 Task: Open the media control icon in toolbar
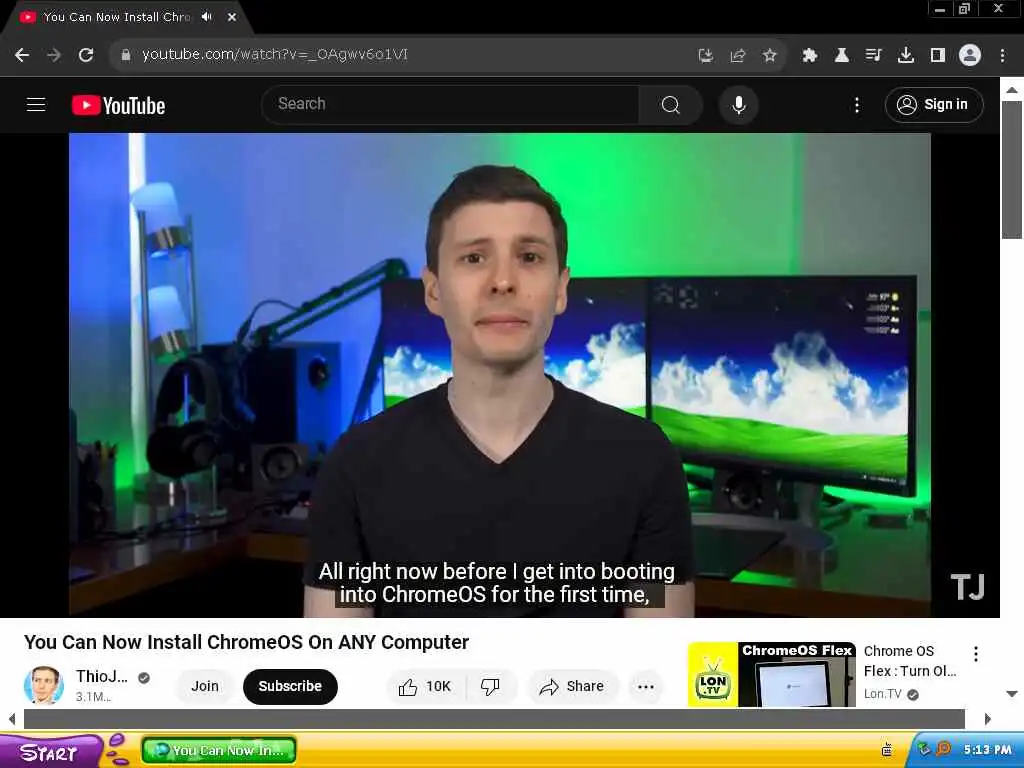pos(873,56)
